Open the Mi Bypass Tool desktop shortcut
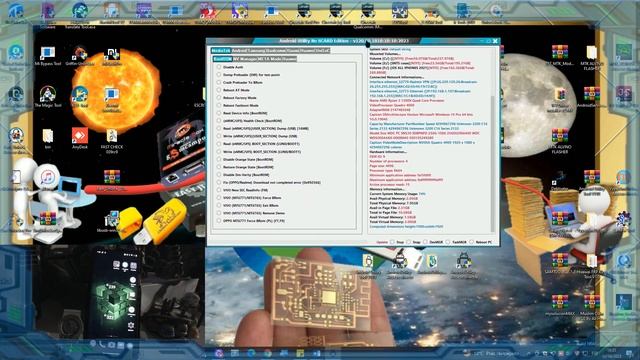640x360 pixels. point(47,56)
